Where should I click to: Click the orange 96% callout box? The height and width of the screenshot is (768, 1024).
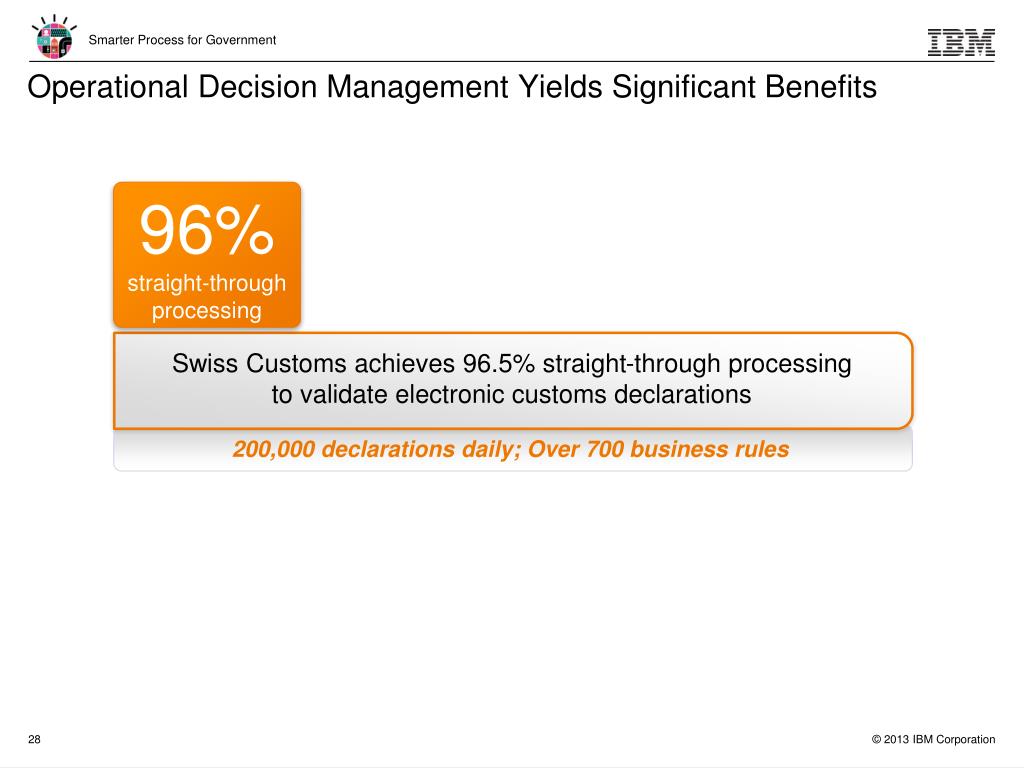pos(207,255)
